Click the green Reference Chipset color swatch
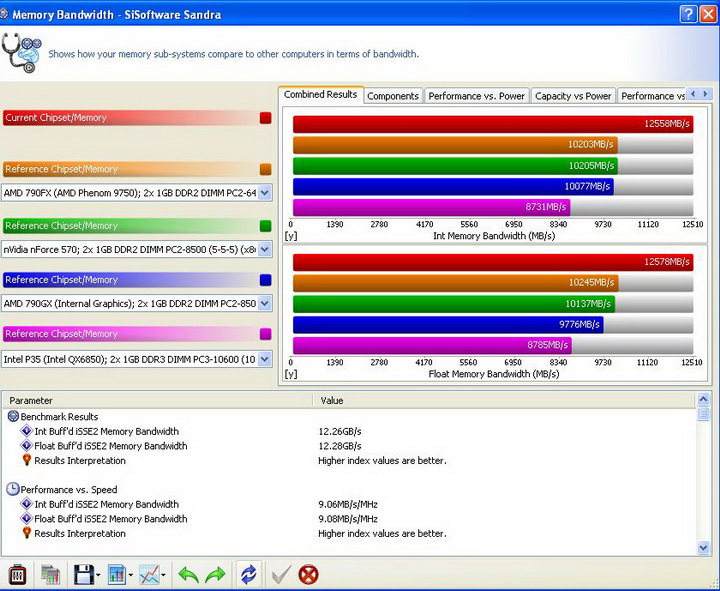 [x=265, y=226]
